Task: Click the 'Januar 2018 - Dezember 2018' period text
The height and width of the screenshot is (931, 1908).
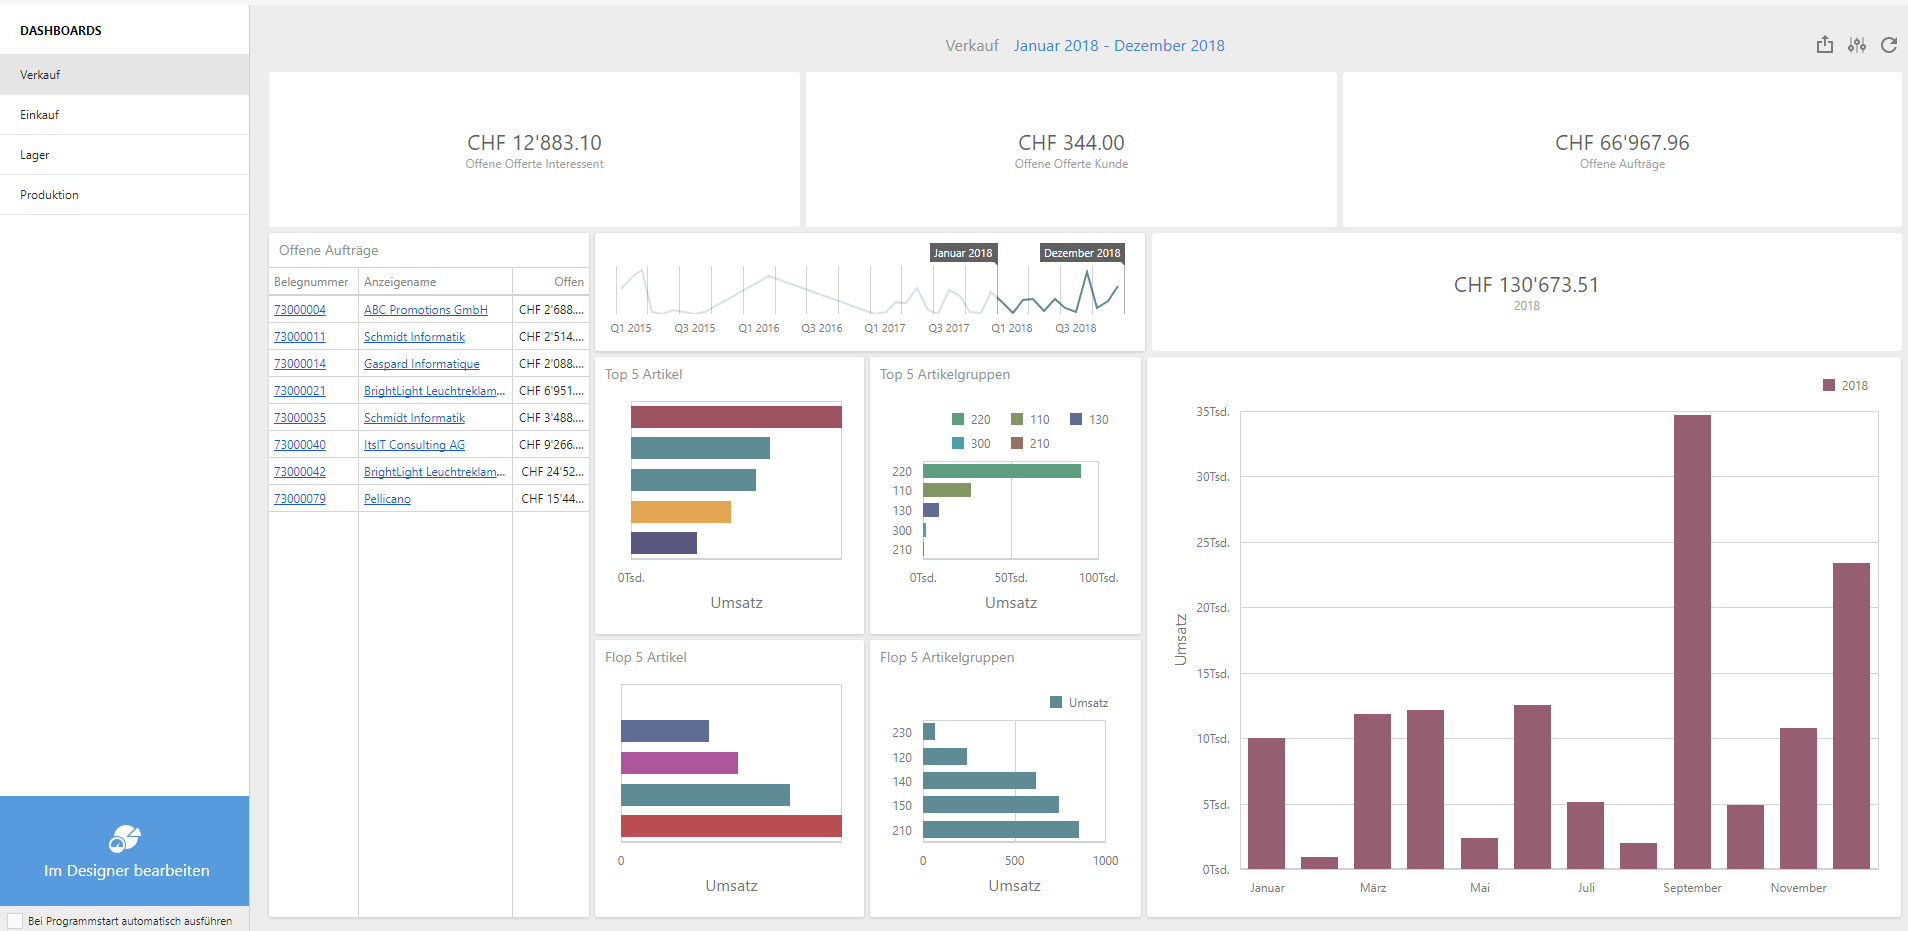Action: 1119,46
